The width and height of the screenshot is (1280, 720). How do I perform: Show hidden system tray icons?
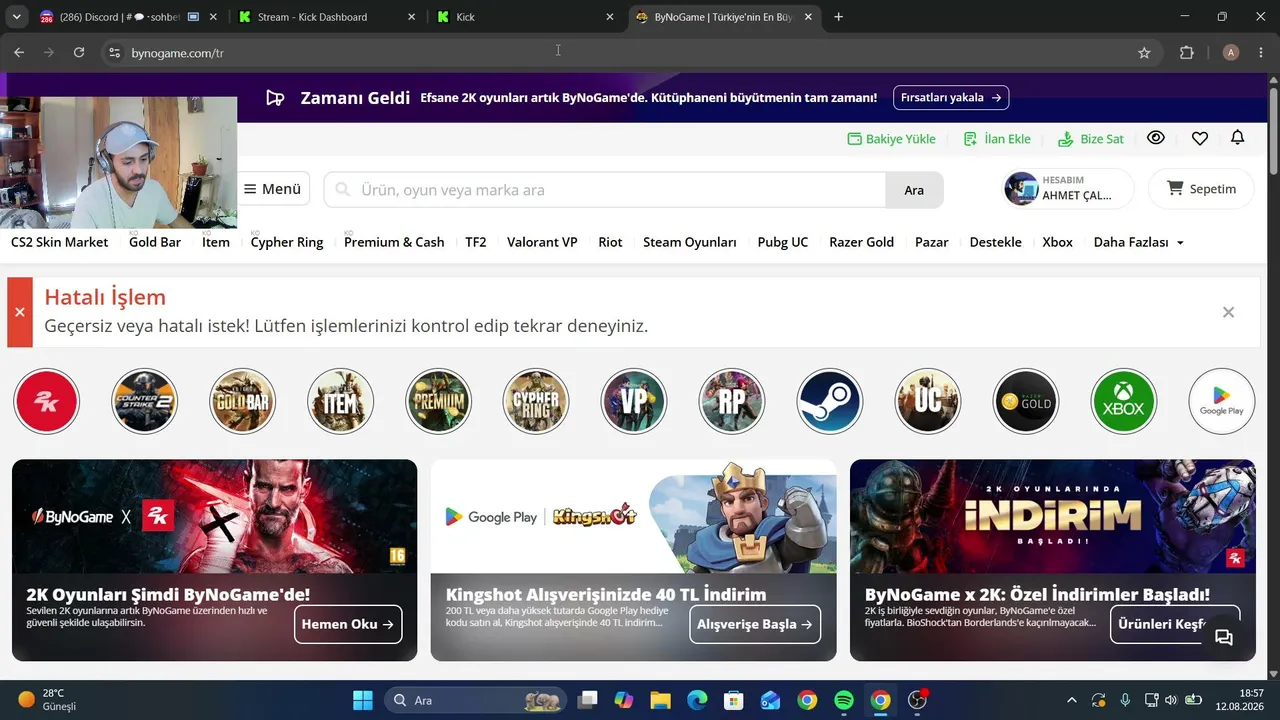1072,700
